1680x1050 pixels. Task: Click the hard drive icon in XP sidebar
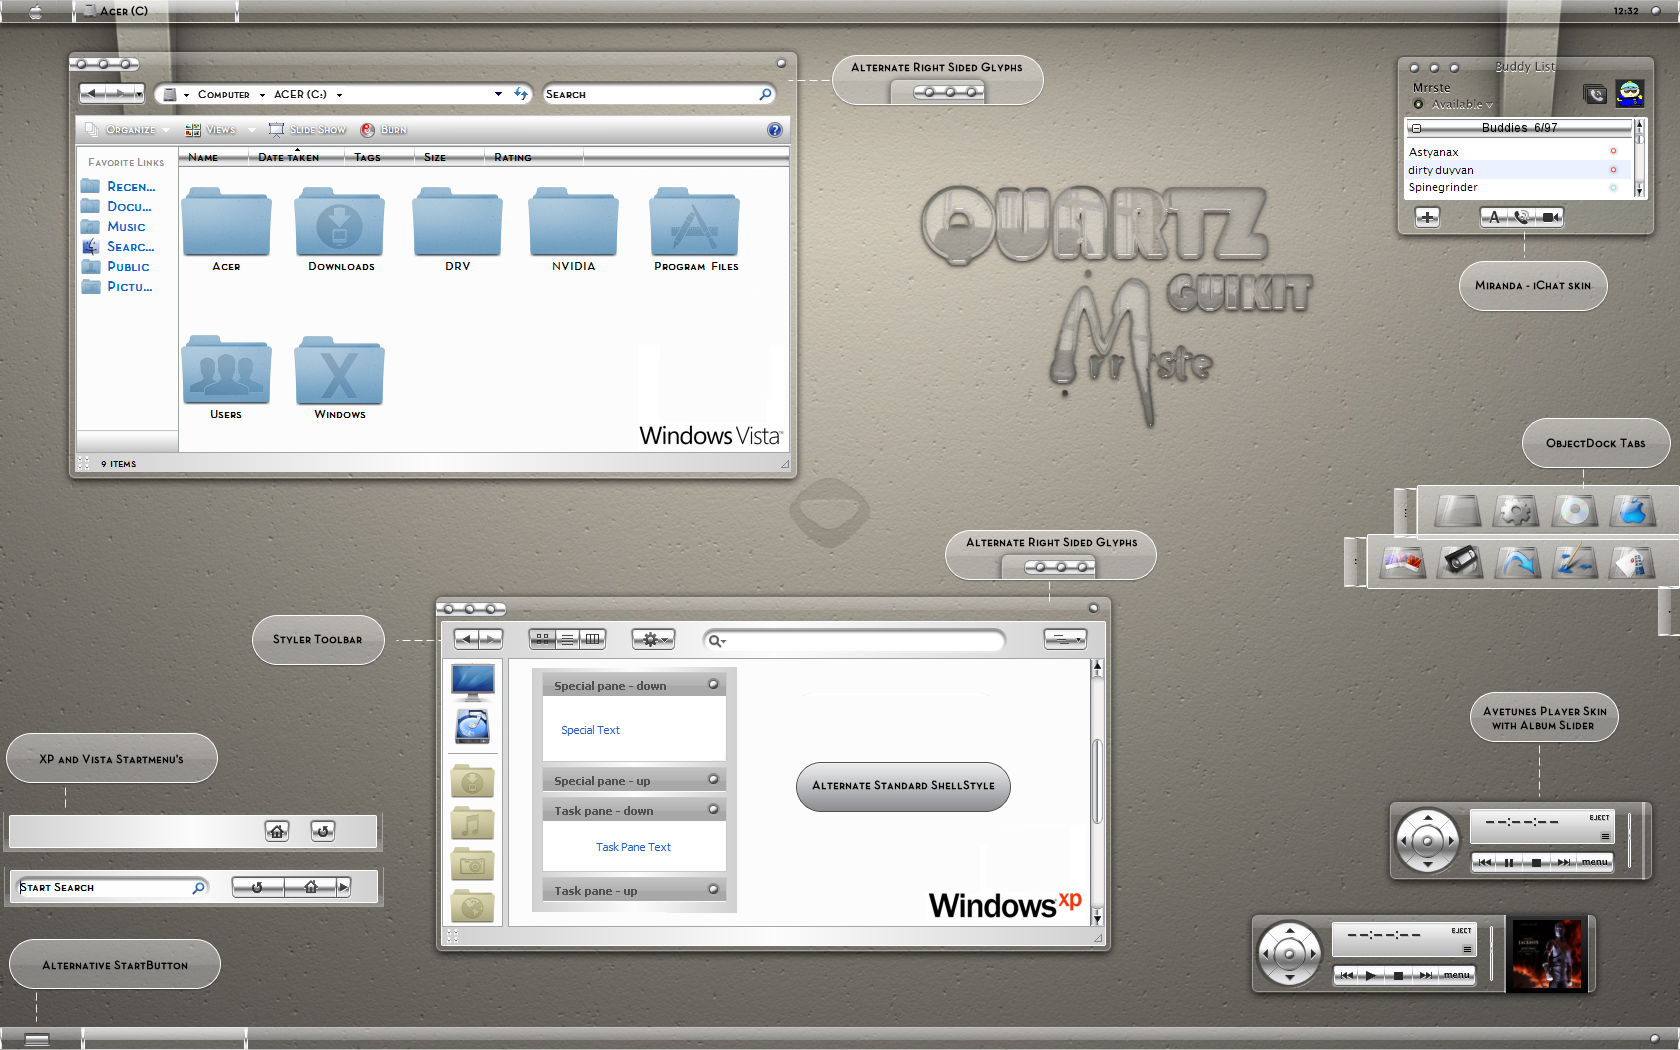473,726
